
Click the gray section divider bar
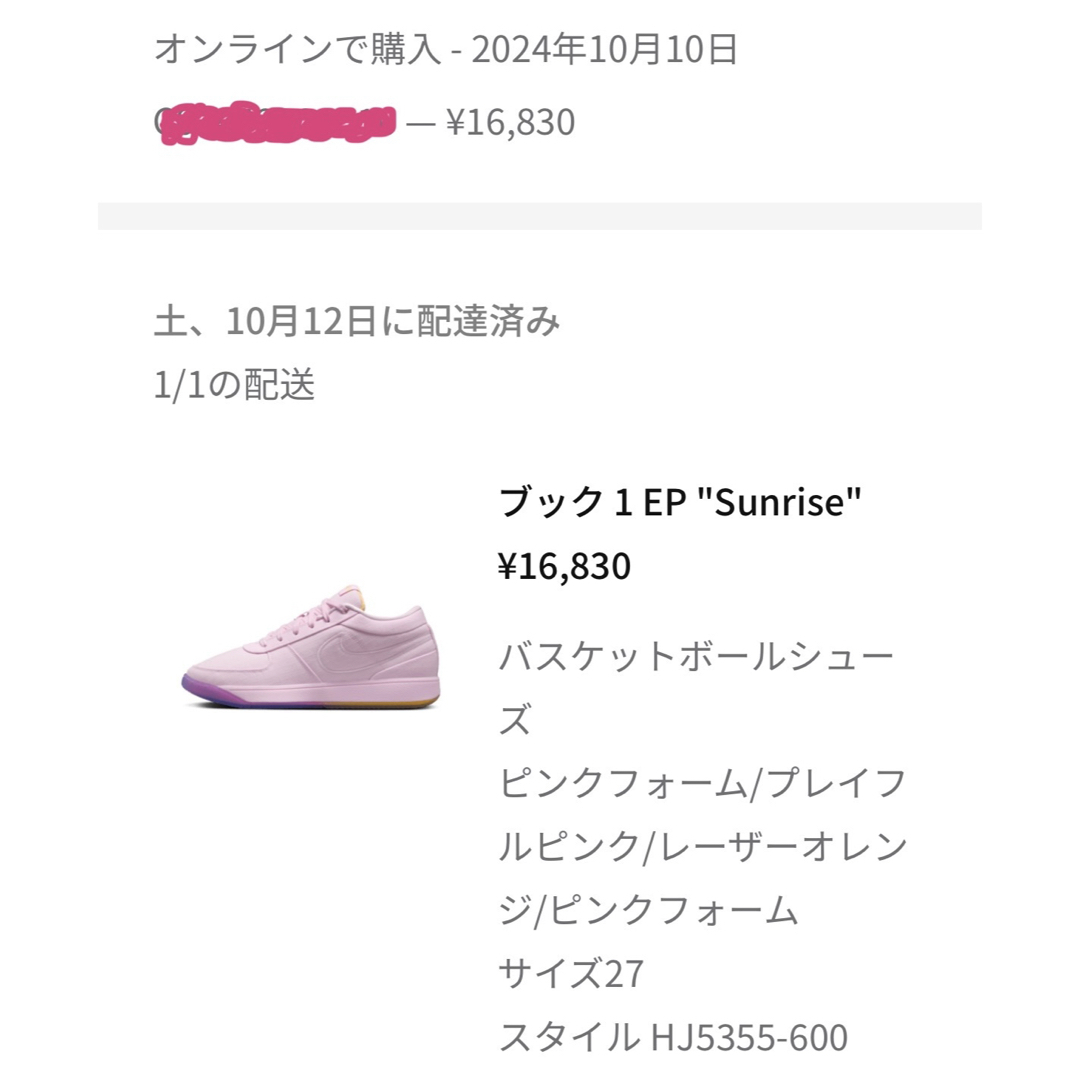540,216
